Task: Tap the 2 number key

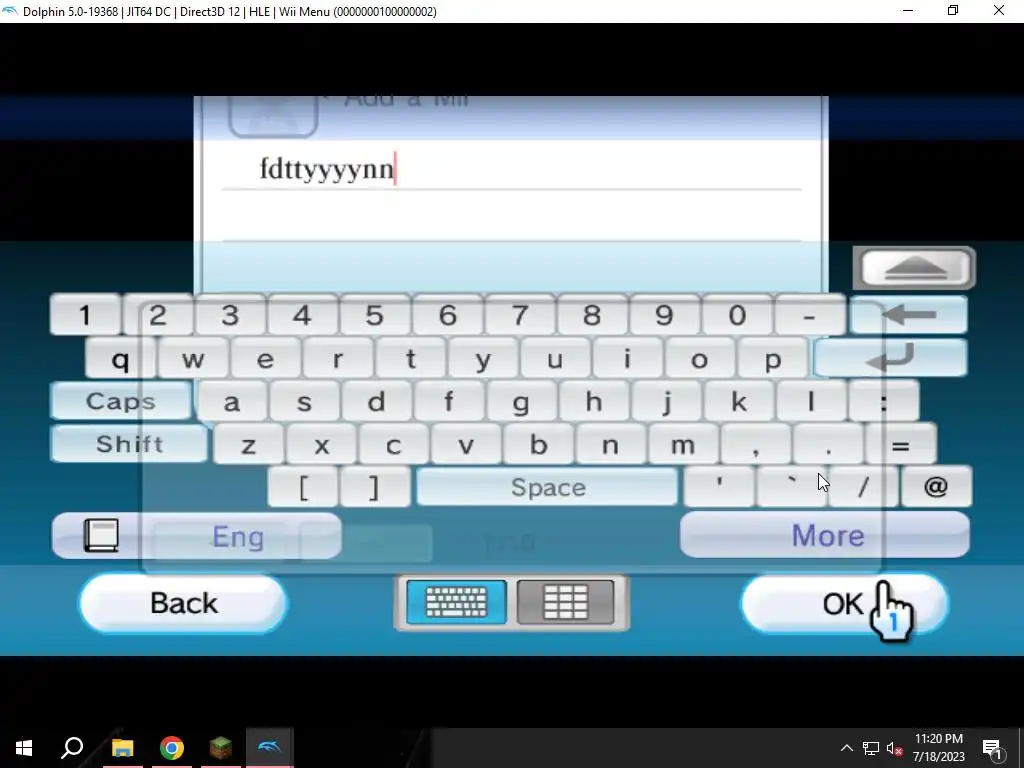Action: 157,315
